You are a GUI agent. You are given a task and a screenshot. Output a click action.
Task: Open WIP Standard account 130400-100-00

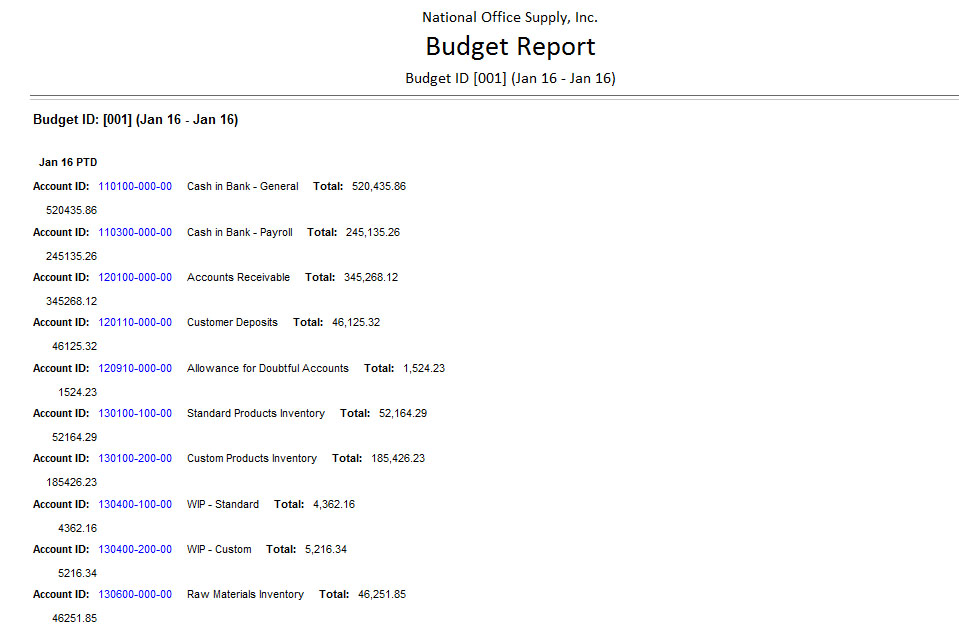(135, 504)
